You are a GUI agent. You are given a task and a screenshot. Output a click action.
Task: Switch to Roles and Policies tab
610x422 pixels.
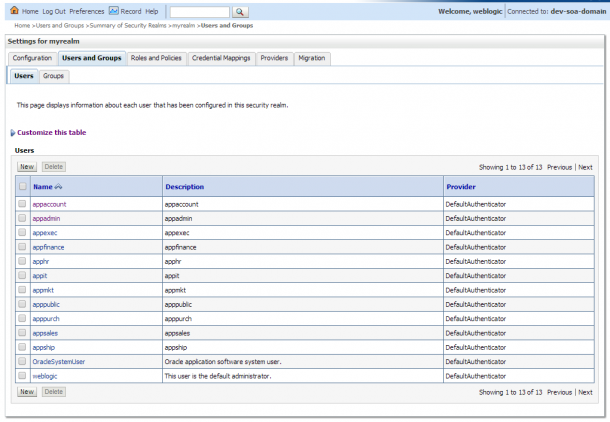tap(156, 58)
